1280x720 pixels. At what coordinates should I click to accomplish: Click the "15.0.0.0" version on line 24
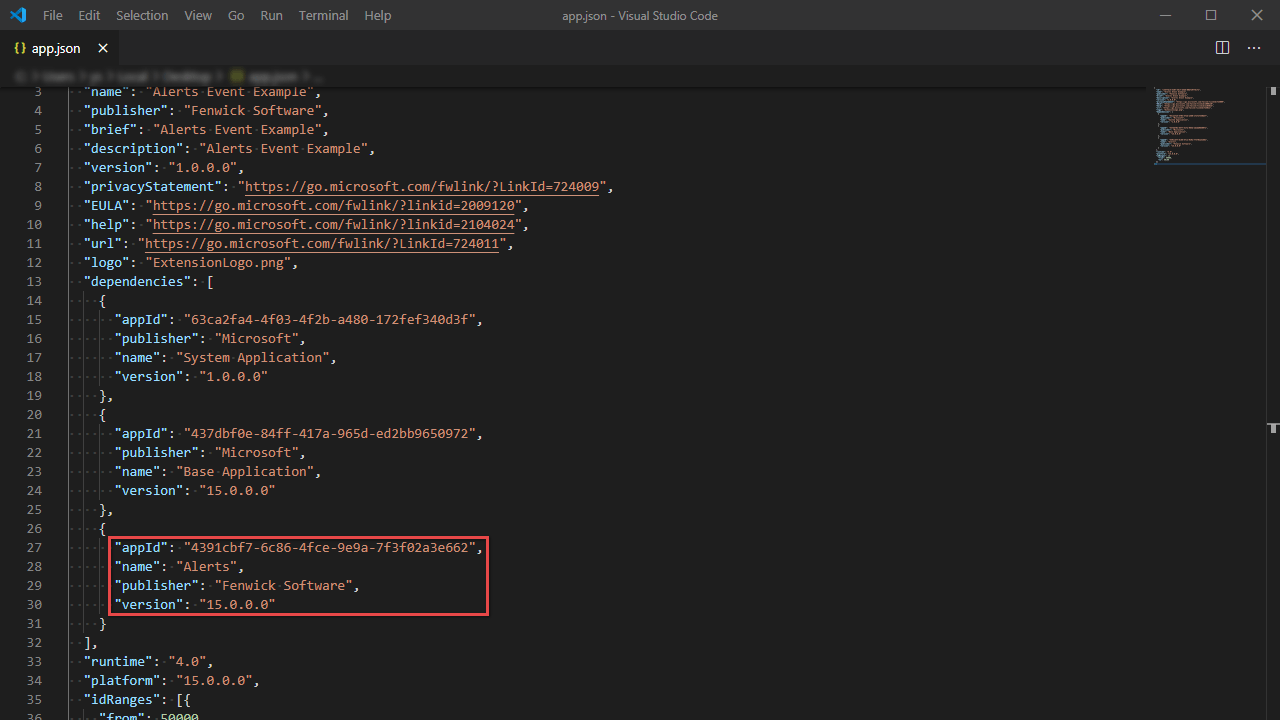tap(236, 491)
